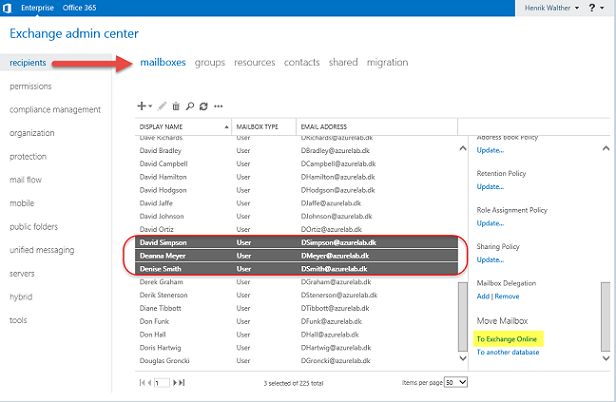Screen dimensions: 616x402
Task: Go to first page icon
Action: (141, 382)
